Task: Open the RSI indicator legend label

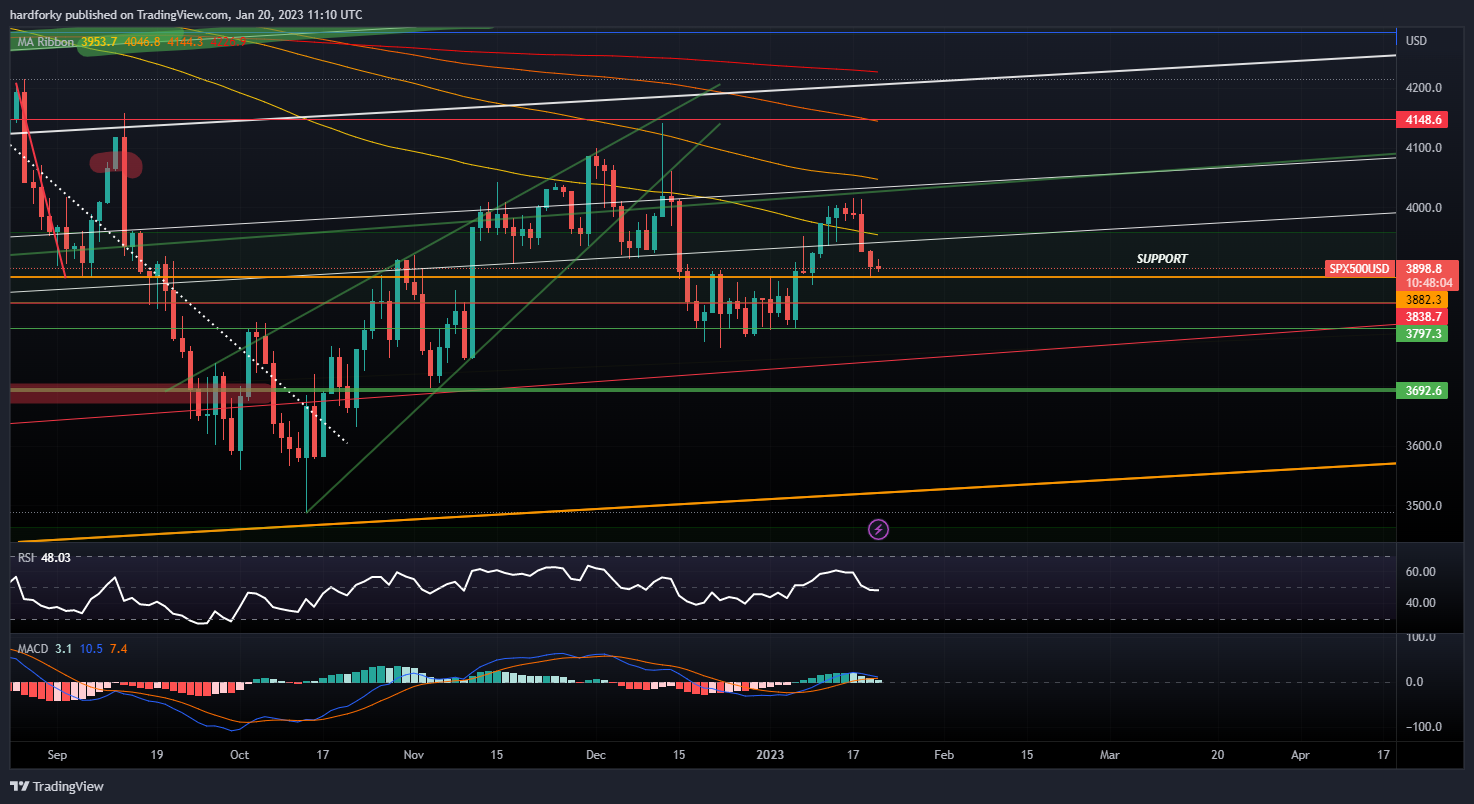Action: 25,556
